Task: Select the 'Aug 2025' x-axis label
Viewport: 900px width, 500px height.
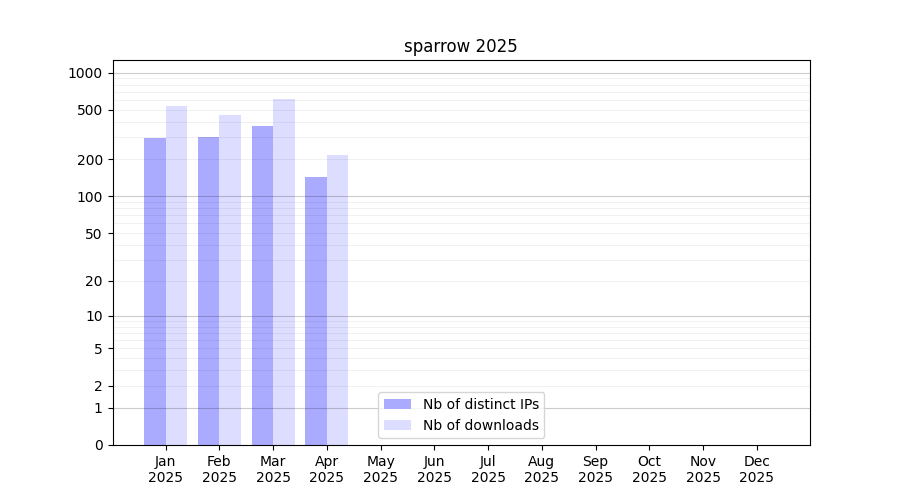Action: [541, 469]
